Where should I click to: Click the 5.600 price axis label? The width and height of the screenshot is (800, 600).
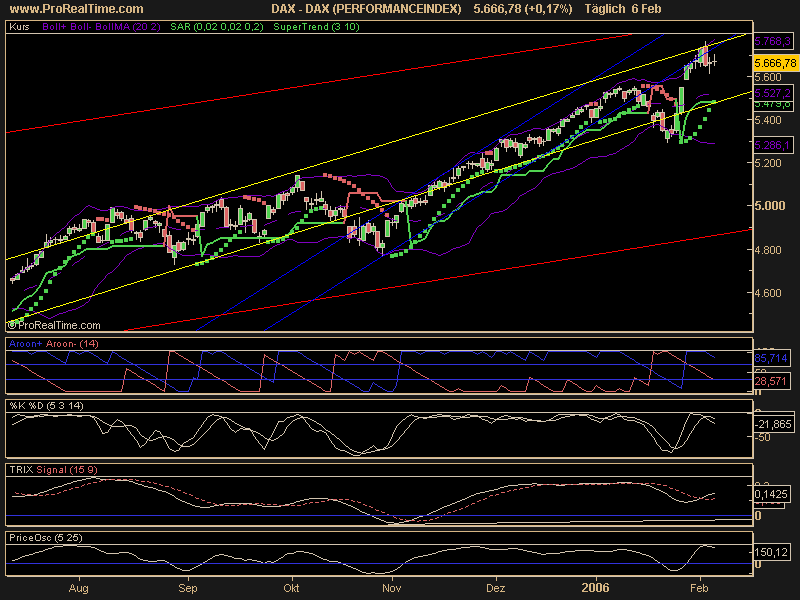point(768,78)
